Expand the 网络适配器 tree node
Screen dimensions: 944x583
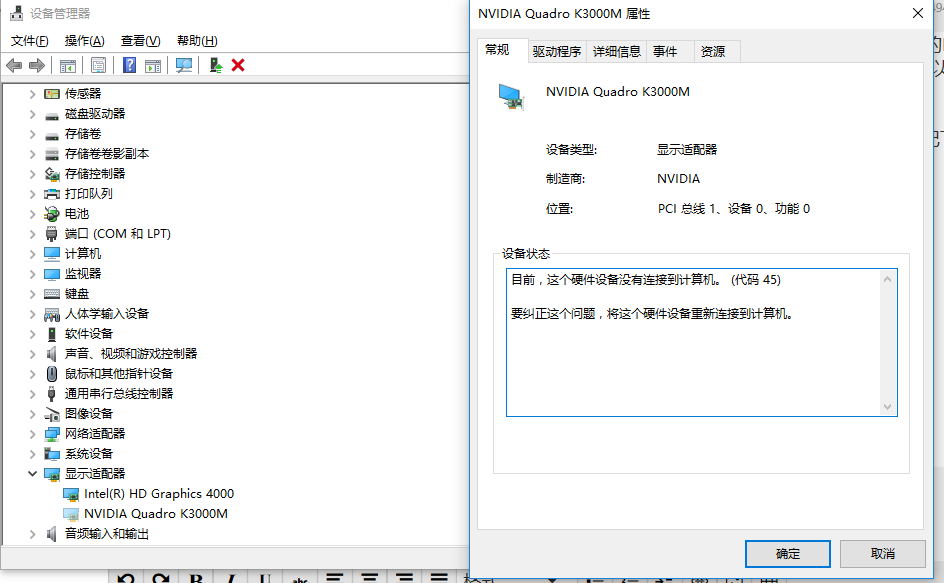33,434
